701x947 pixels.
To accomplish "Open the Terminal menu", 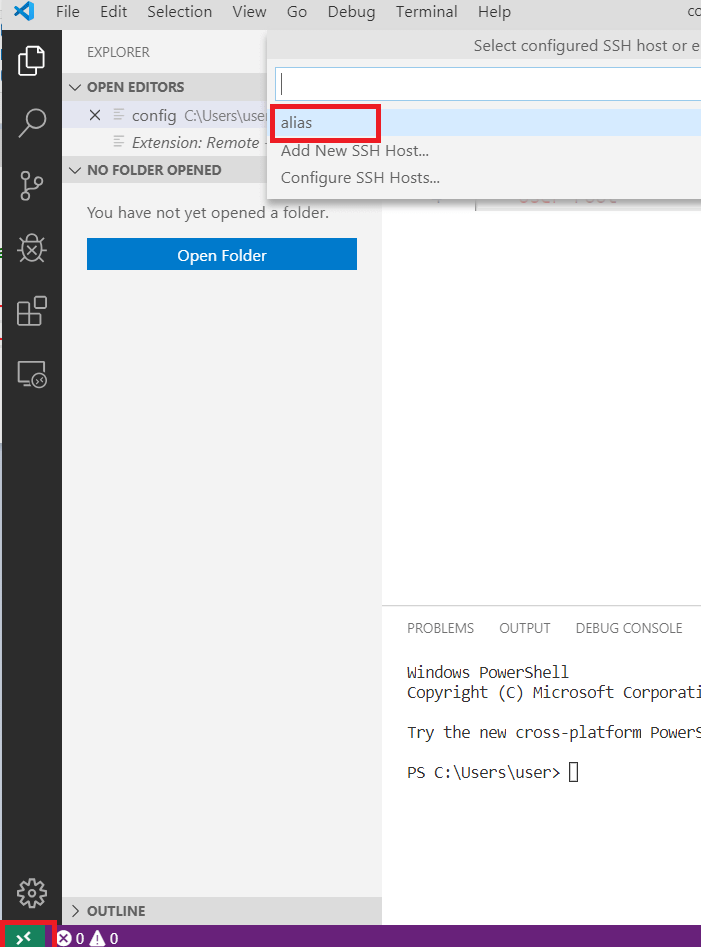I will pos(426,11).
